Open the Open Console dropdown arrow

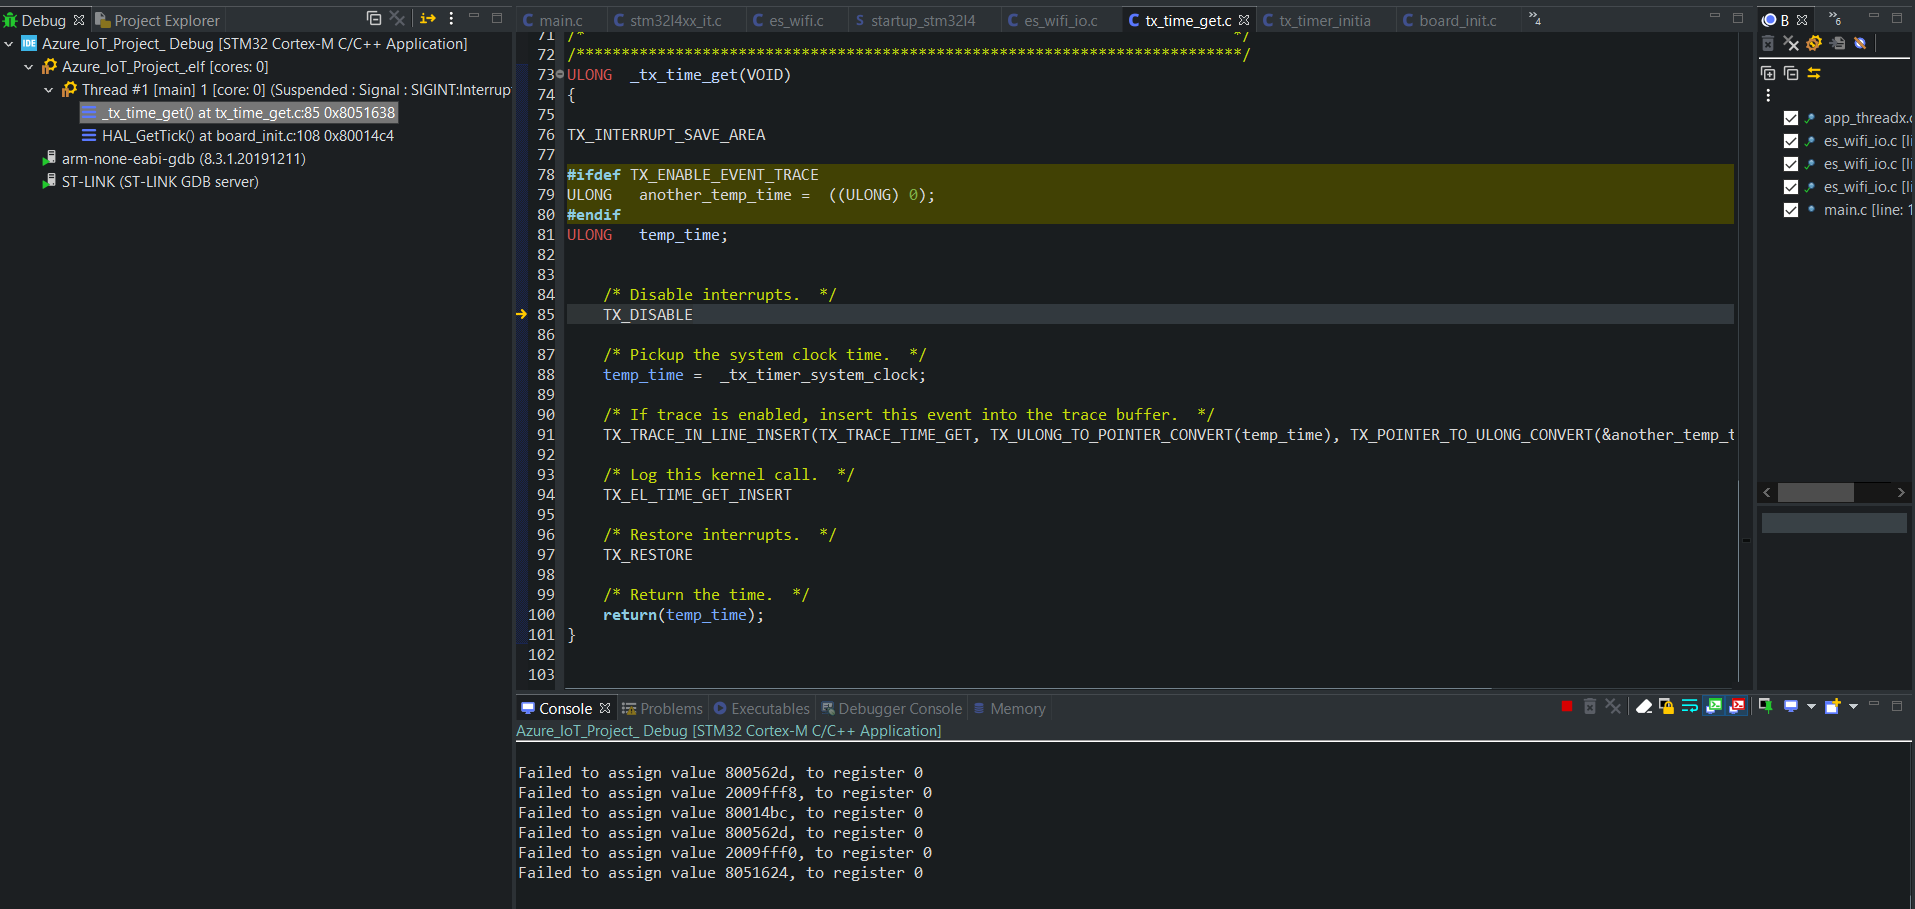[x=1853, y=706]
